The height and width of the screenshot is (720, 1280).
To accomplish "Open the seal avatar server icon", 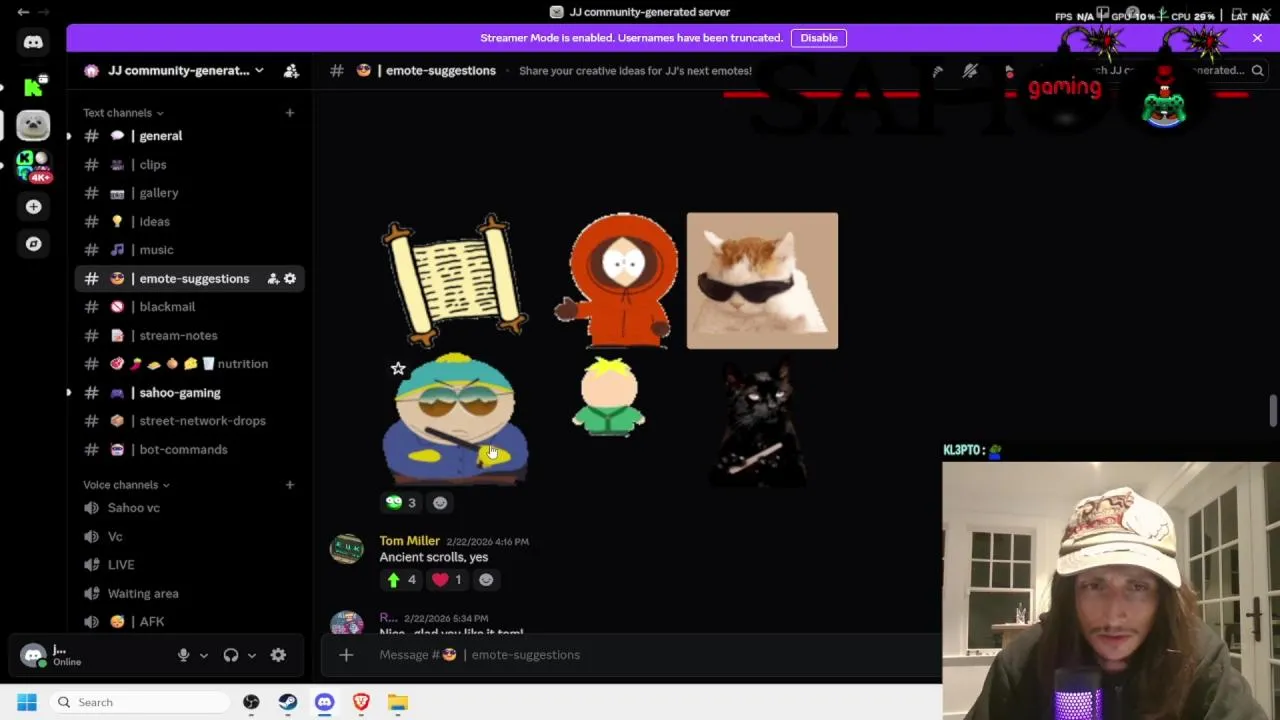I will 33,124.
